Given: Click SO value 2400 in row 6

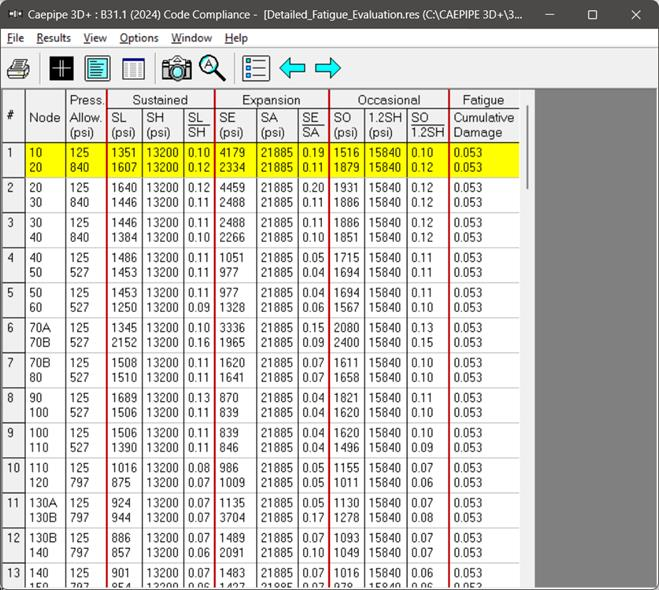Looking at the screenshot, I should click(x=346, y=342).
